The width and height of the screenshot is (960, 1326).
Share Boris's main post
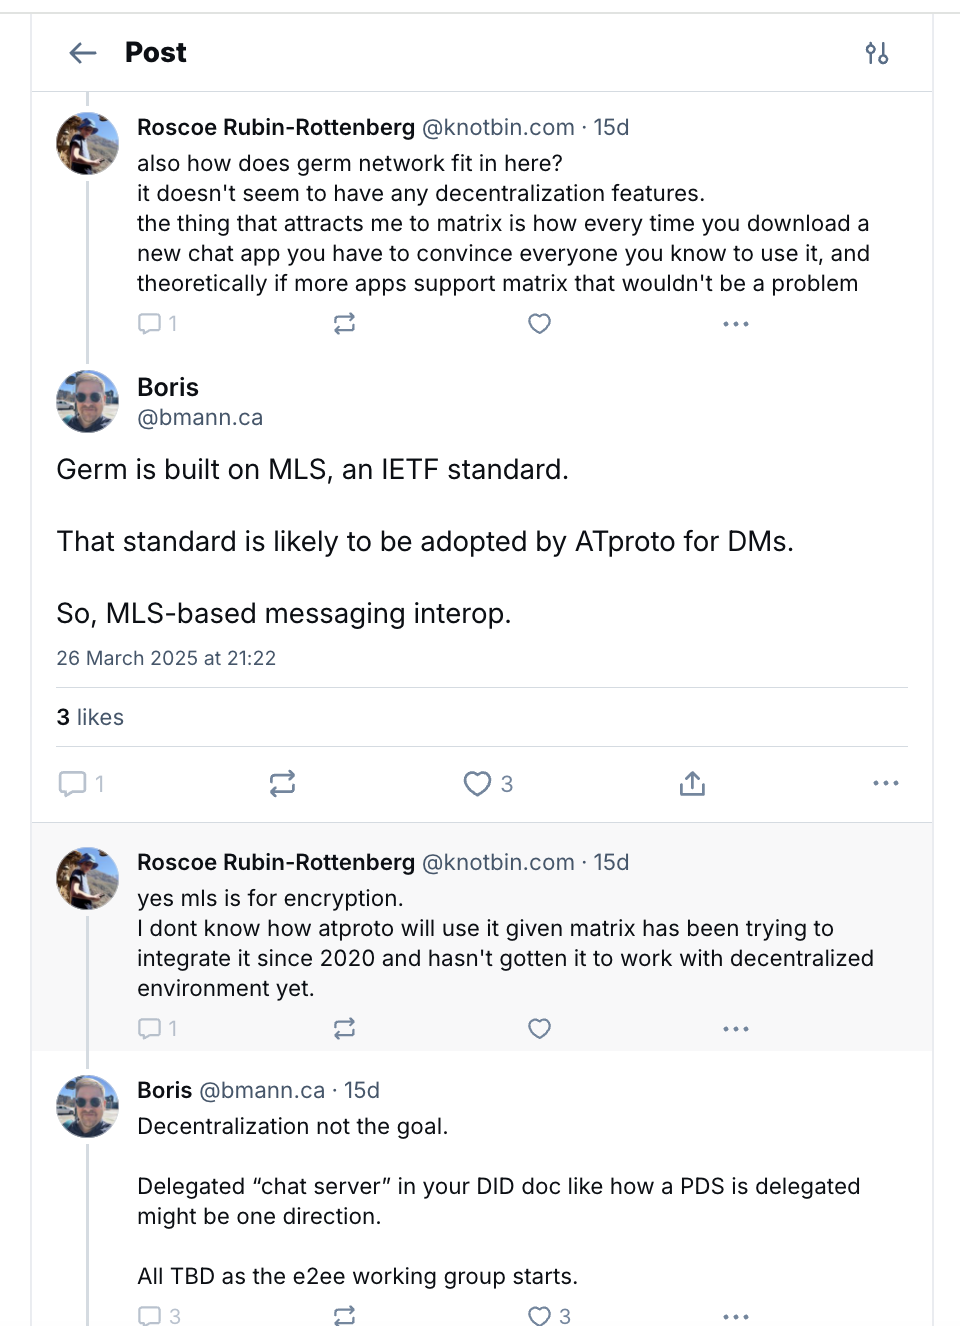[x=692, y=784]
